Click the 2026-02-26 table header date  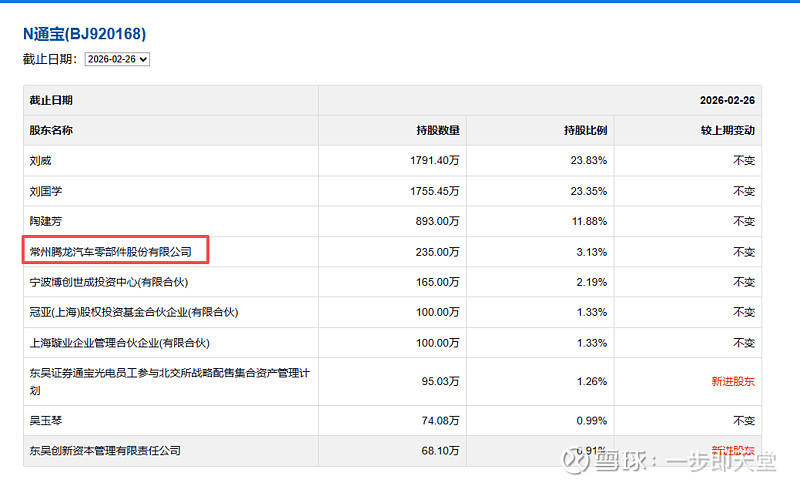[x=728, y=100]
